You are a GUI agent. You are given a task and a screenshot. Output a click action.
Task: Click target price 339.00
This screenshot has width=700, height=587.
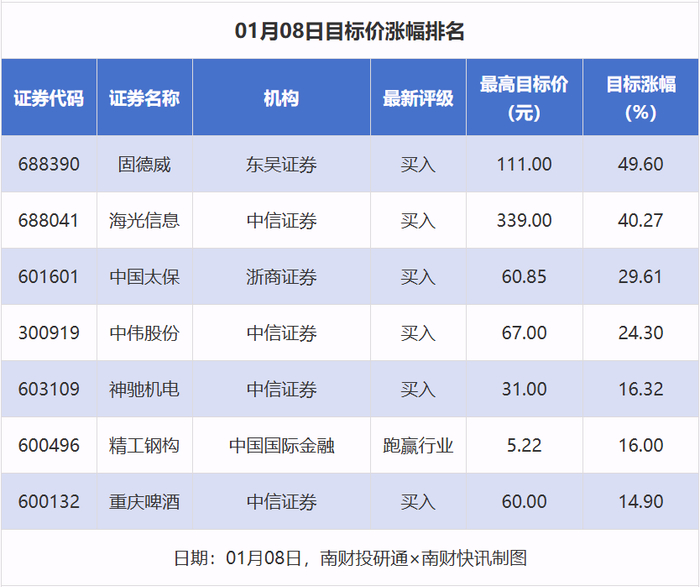coord(524,221)
